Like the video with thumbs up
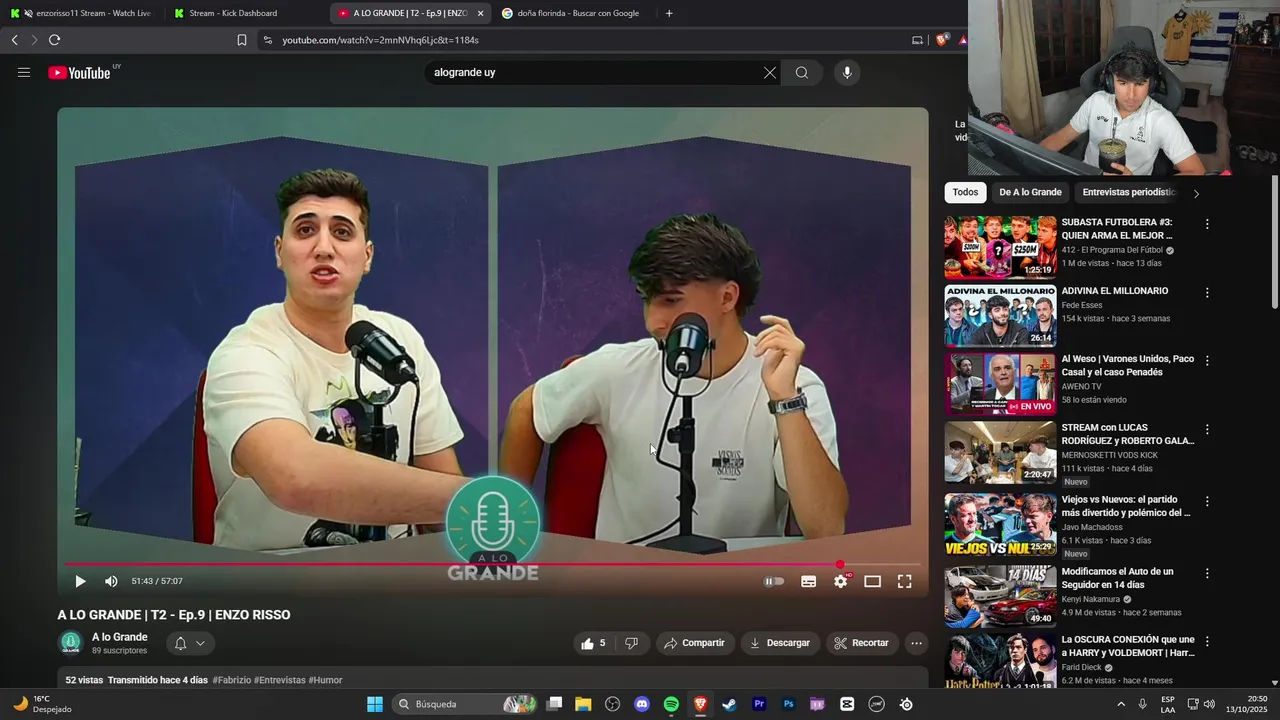The width and height of the screenshot is (1280, 720). 594,643
